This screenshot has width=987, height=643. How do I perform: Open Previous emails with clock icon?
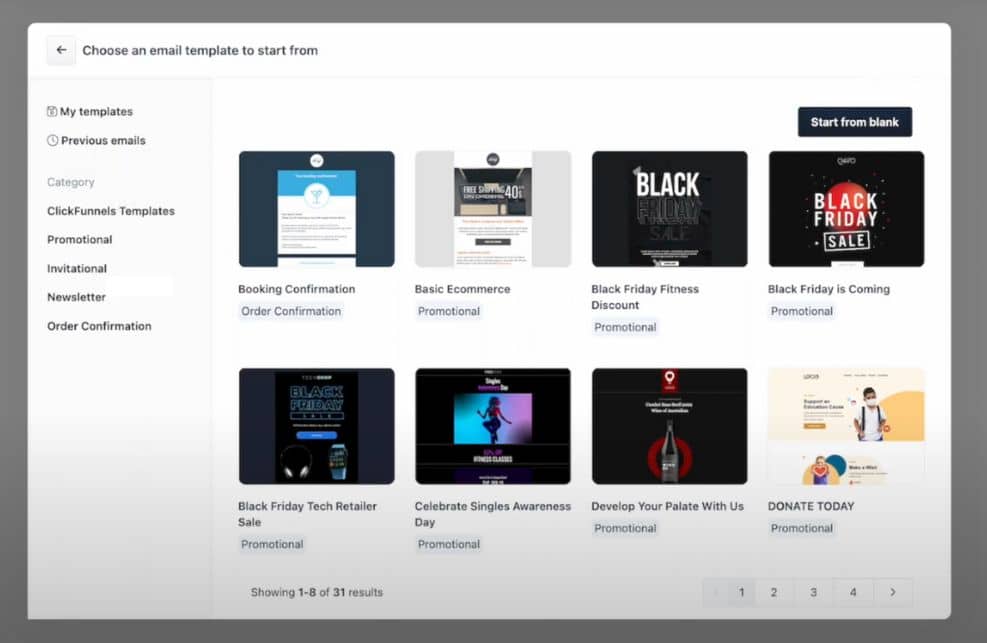(x=96, y=140)
